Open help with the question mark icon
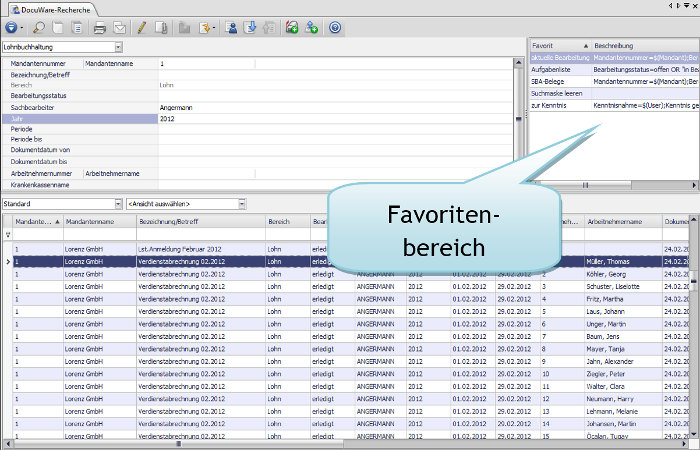Screen dimensions: 700x450 tap(335, 28)
